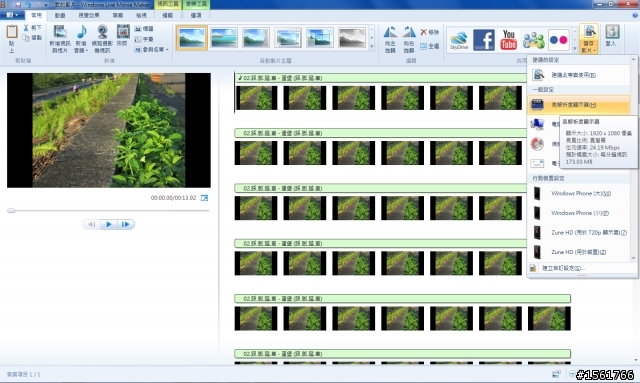
Task: Click the Select all icon
Action: pos(423,46)
